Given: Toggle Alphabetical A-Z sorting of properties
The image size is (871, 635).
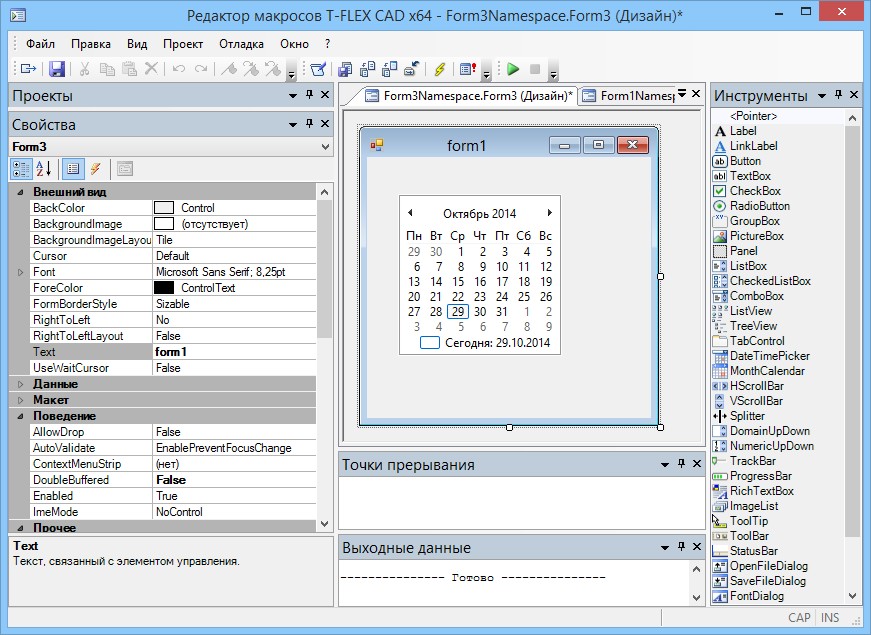Looking at the screenshot, I should pos(44,169).
